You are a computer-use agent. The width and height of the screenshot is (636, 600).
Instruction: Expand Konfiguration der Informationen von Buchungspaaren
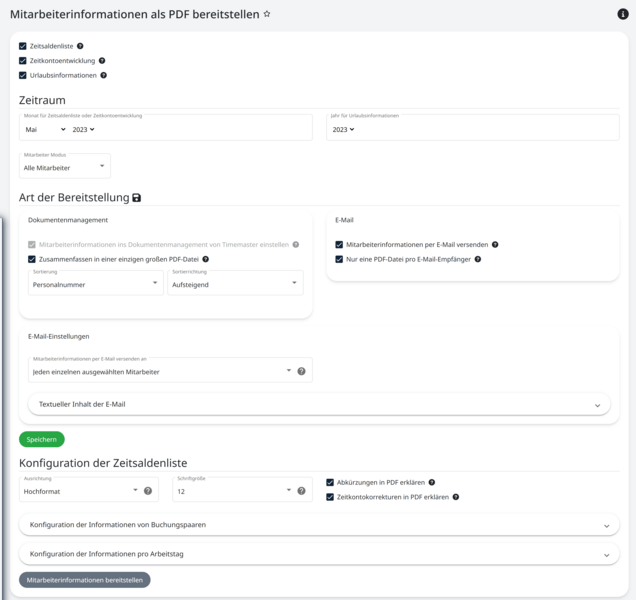click(x=318, y=524)
